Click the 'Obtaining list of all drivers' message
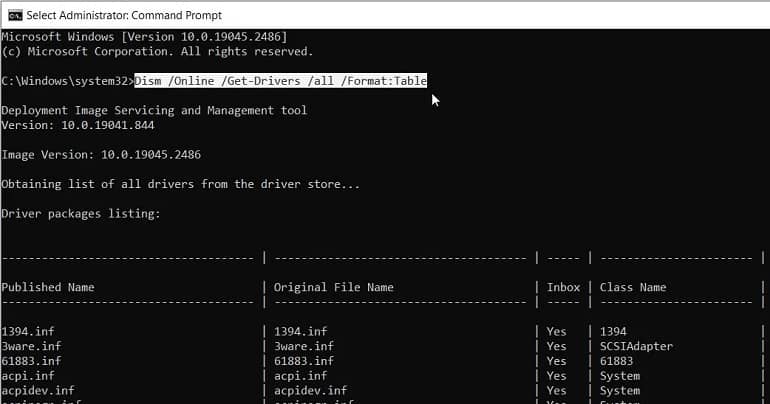 coord(181,184)
